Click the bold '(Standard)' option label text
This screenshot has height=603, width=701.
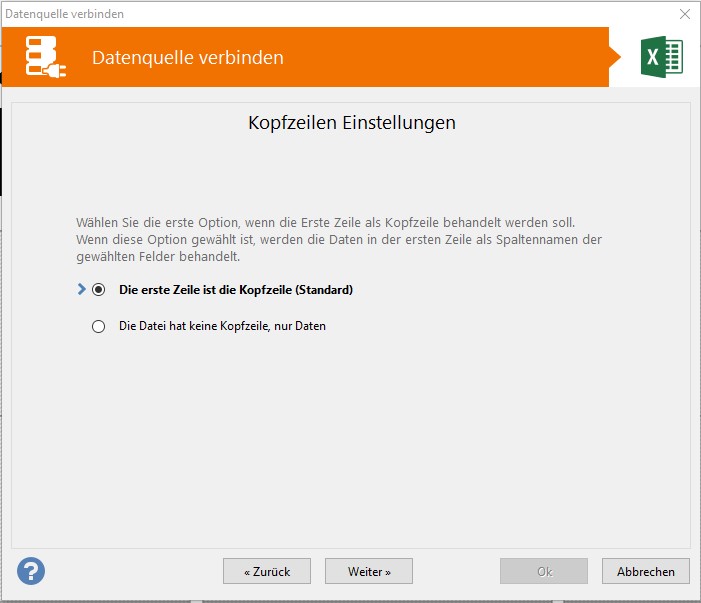322,290
